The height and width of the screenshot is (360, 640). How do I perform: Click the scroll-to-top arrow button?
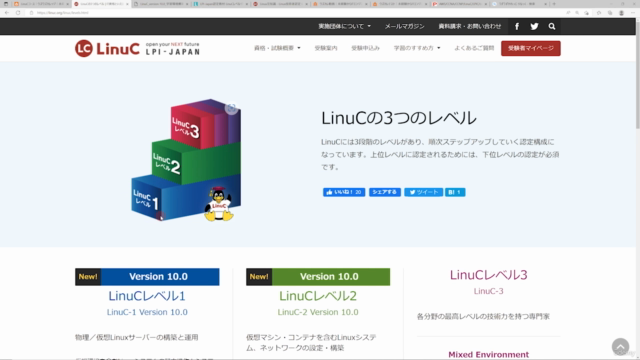click(x=620, y=347)
